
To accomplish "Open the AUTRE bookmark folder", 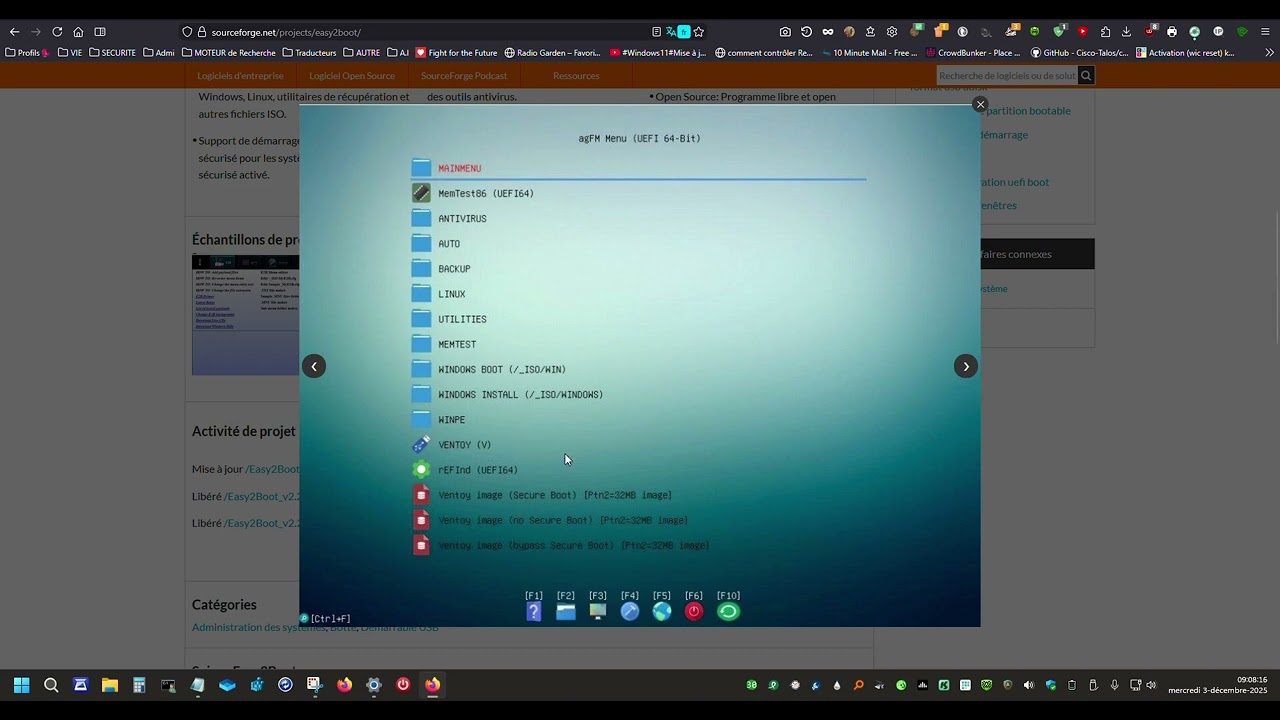I will 362,53.
